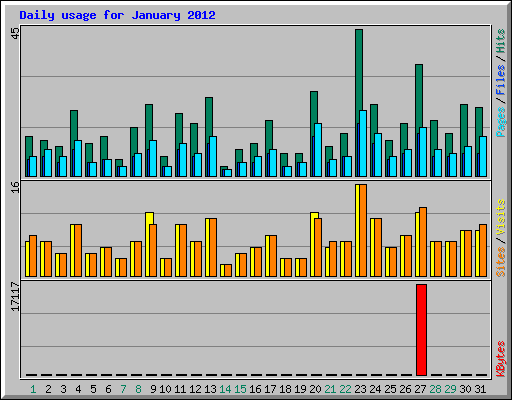The width and height of the screenshot is (512, 400).
Task: Click the "Pages" legend label
Action: tap(500, 122)
